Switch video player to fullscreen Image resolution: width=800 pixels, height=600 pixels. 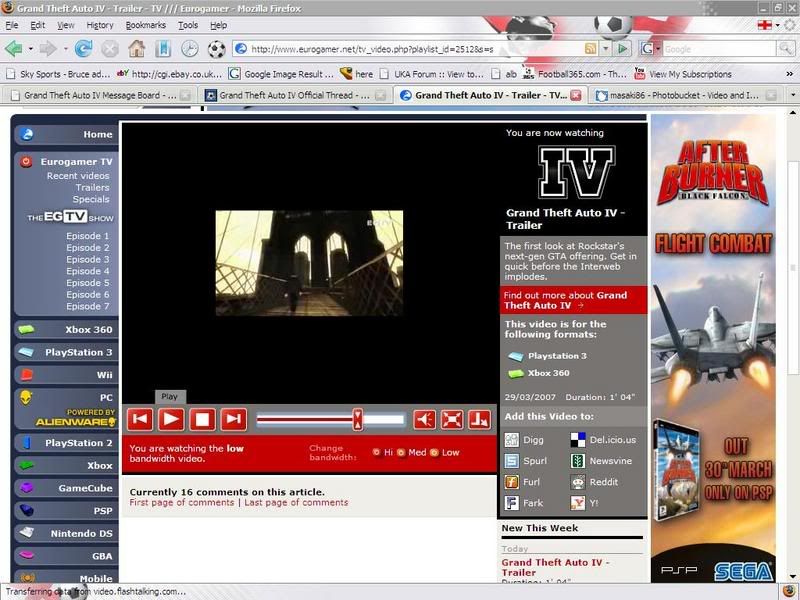click(x=452, y=419)
